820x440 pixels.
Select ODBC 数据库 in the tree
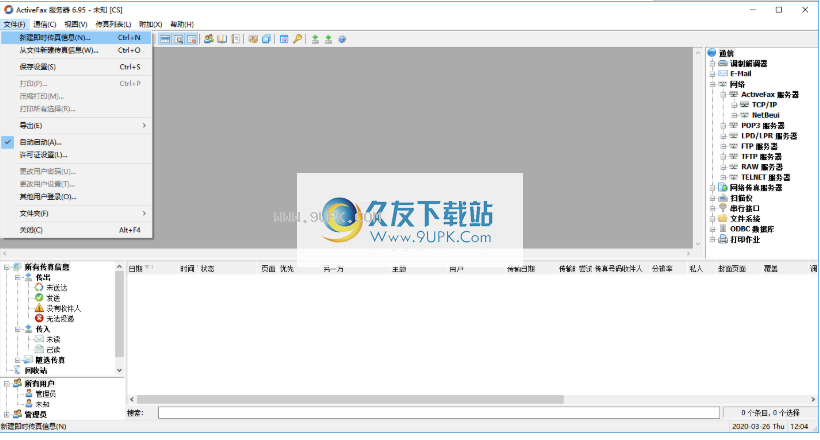point(752,229)
